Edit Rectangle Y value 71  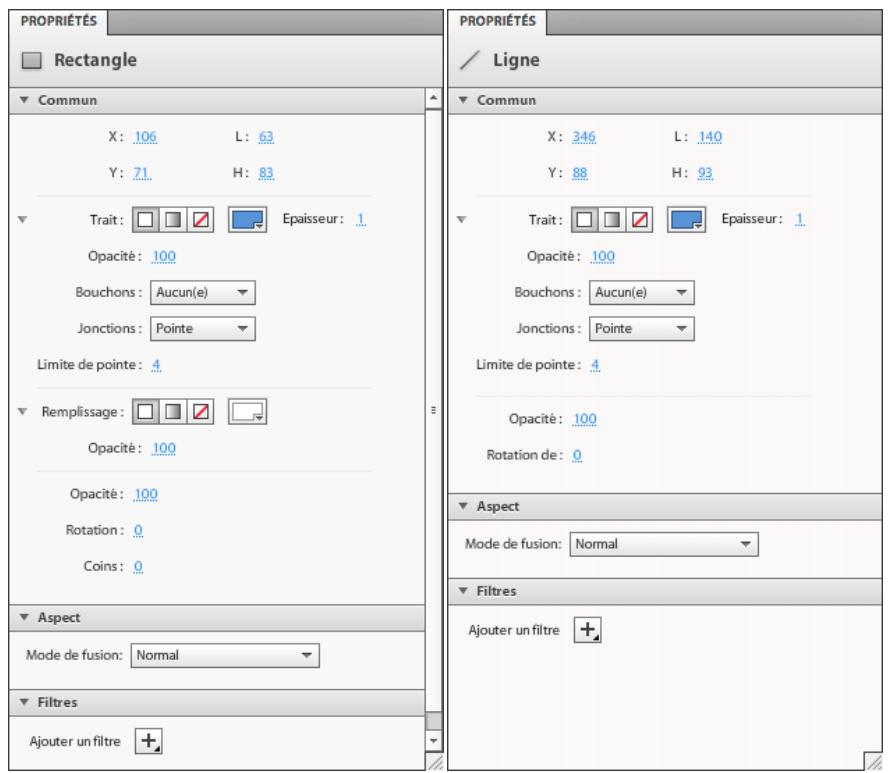141,173
